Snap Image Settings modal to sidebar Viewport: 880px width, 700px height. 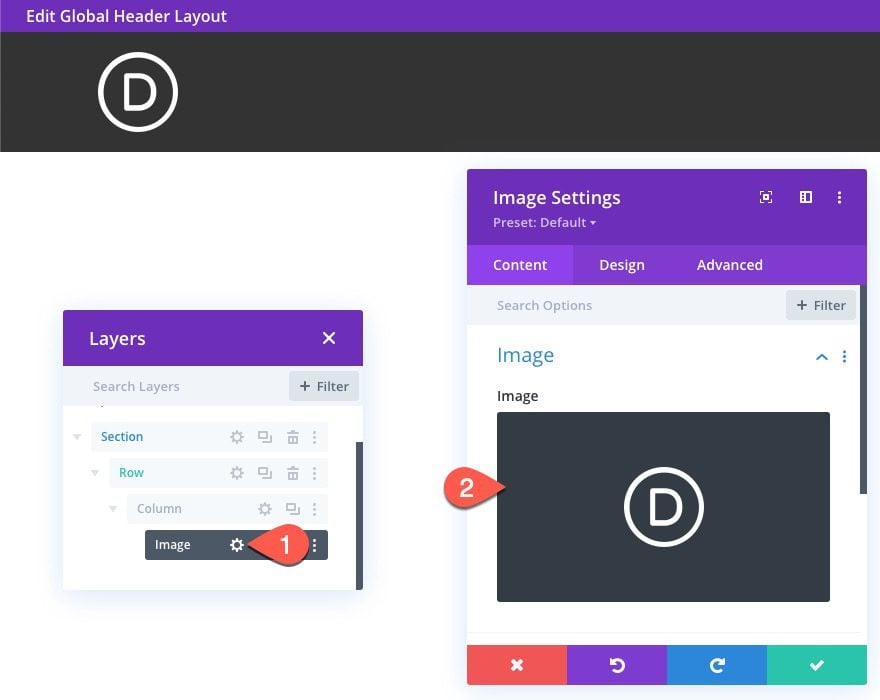805,198
